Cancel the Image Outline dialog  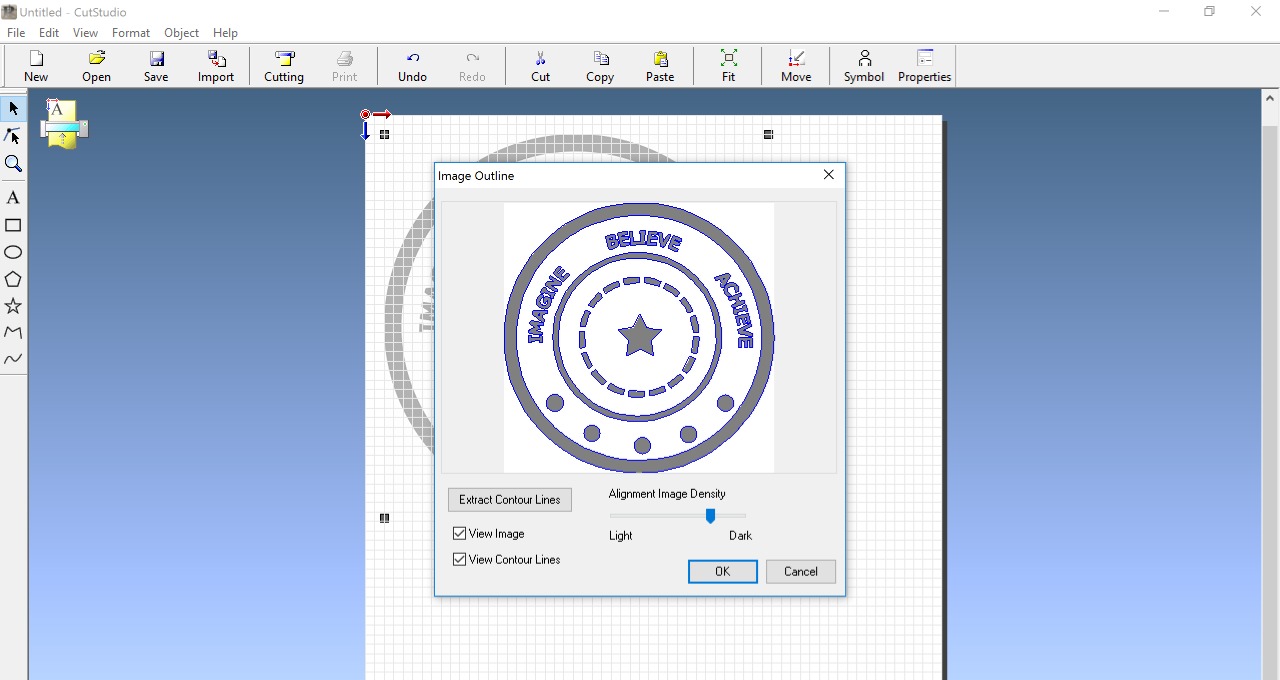click(801, 571)
